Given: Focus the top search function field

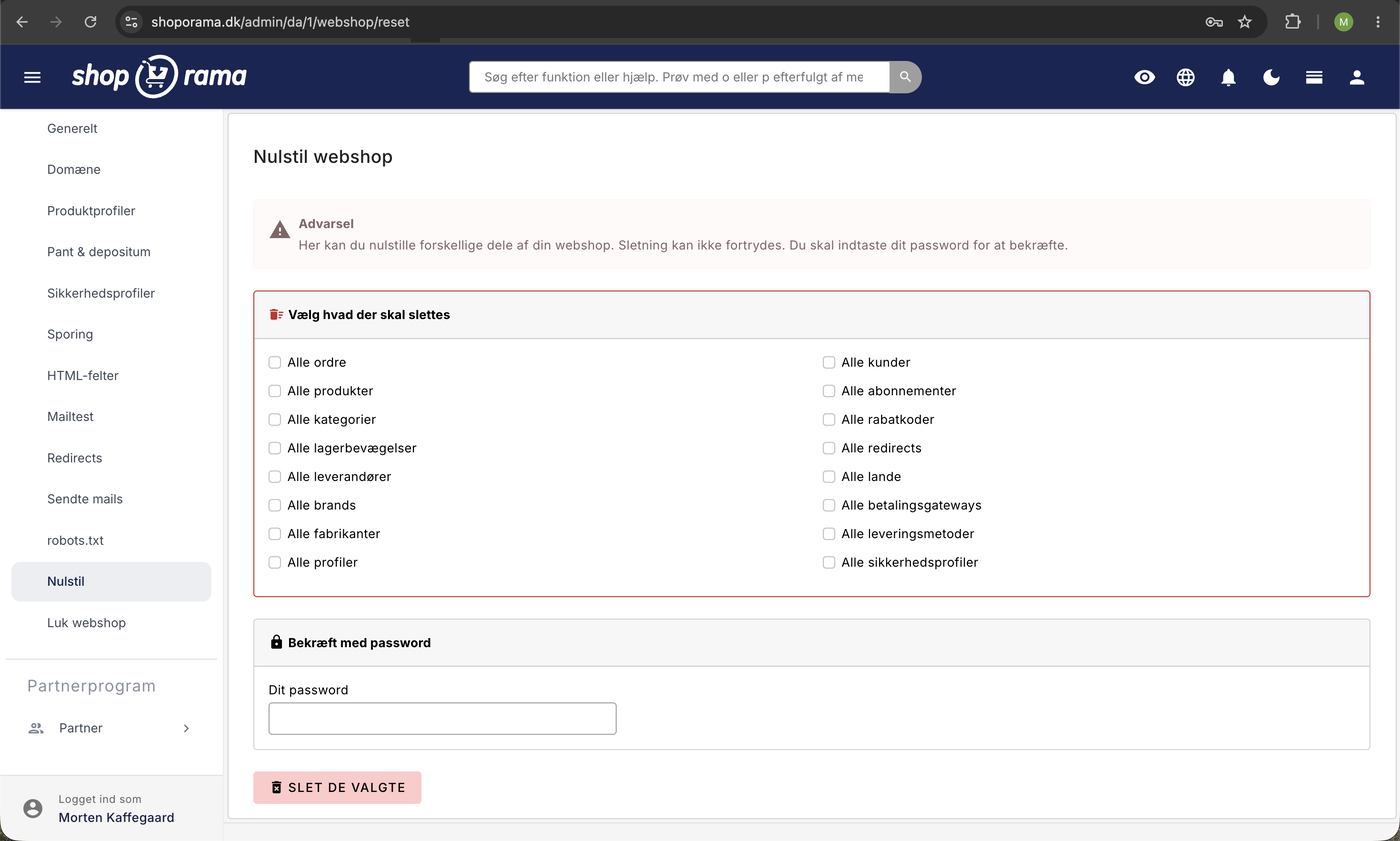Looking at the screenshot, I should point(679,77).
